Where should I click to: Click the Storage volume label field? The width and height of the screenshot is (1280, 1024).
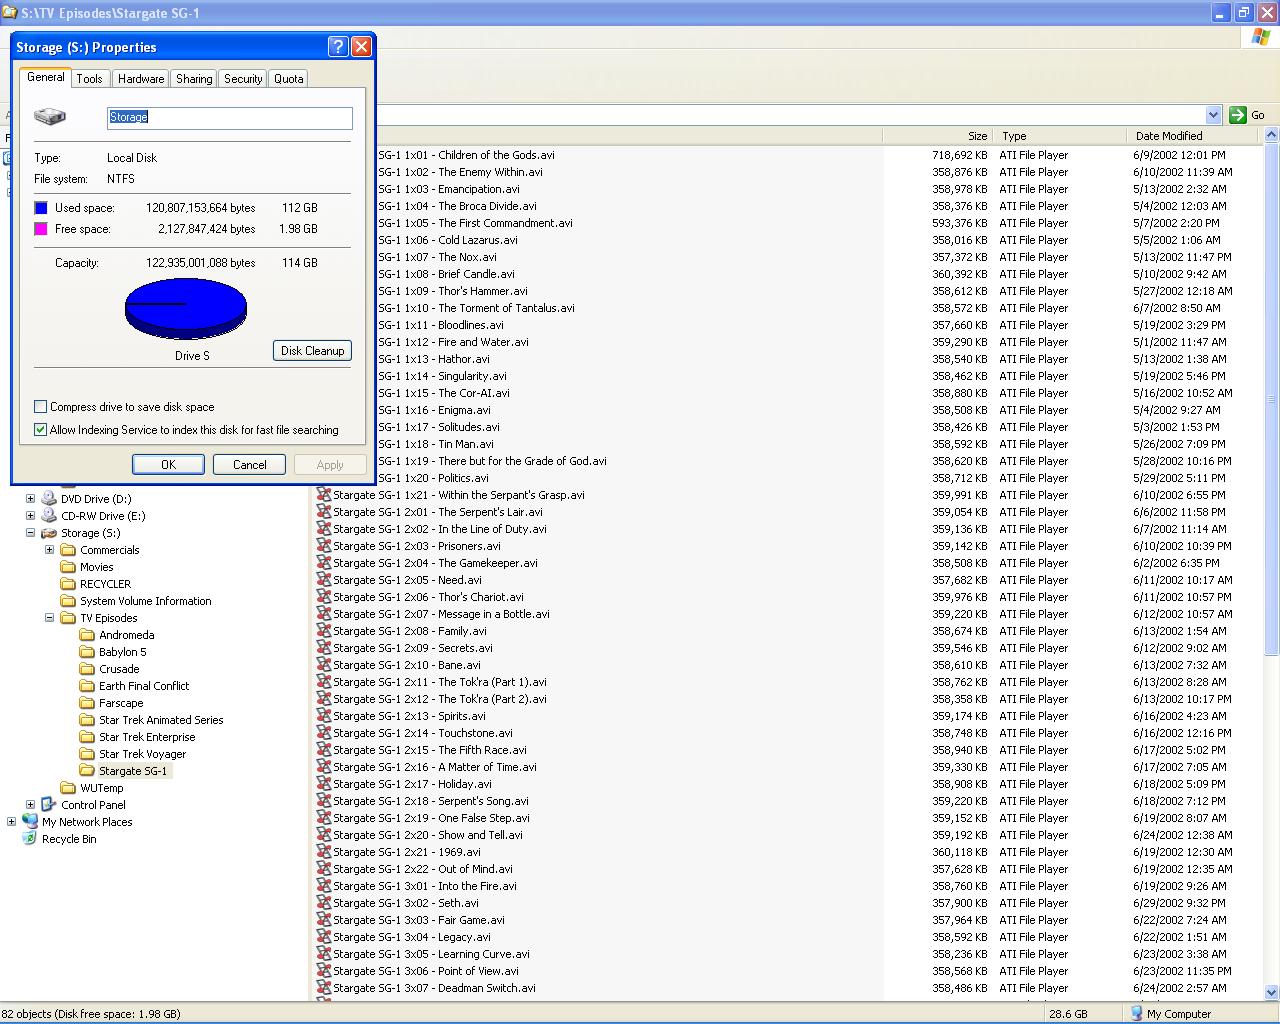[x=230, y=117]
